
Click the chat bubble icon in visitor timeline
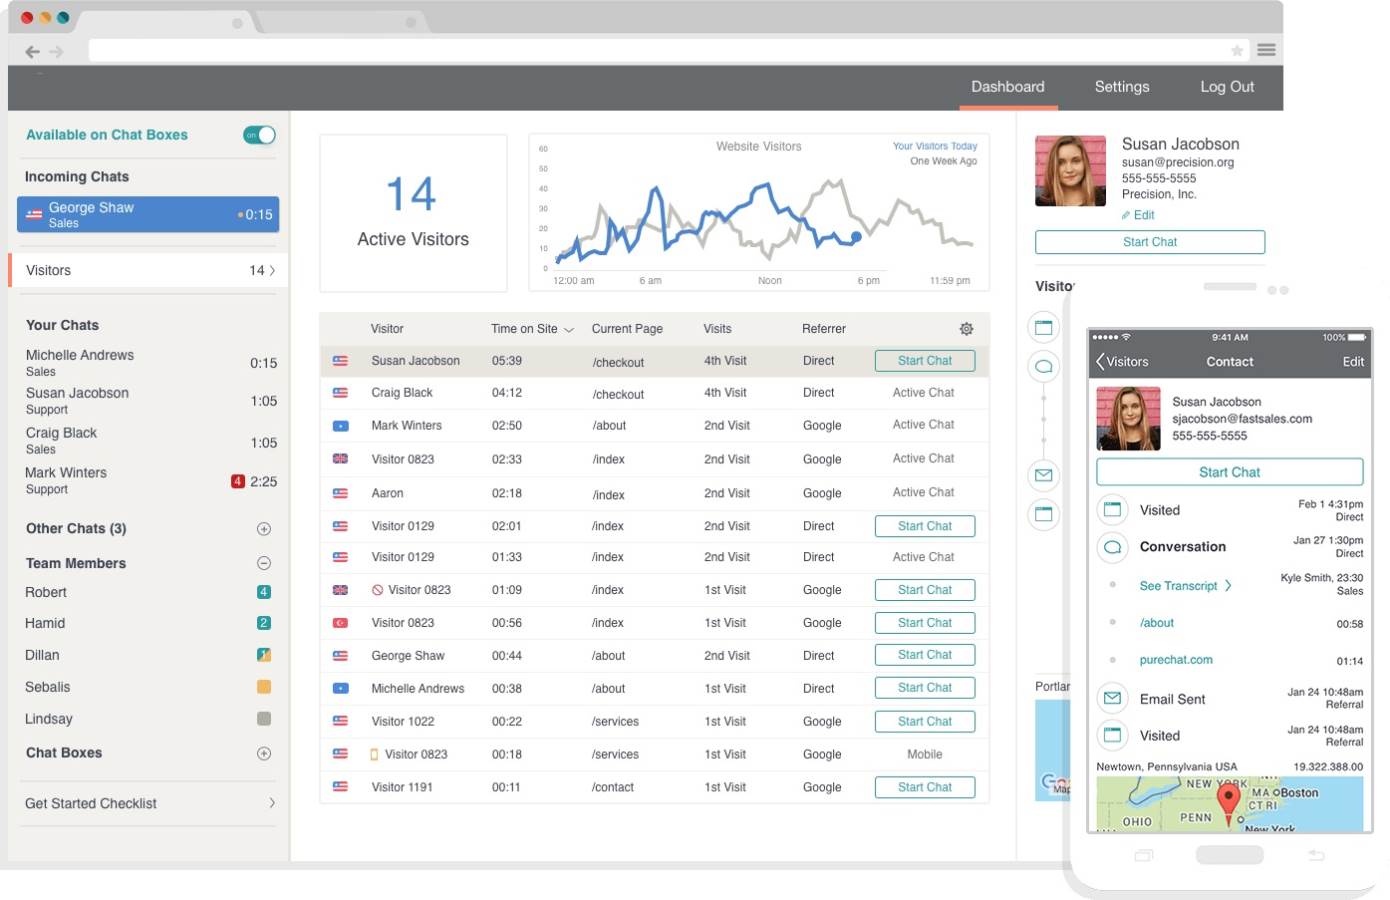[1043, 366]
